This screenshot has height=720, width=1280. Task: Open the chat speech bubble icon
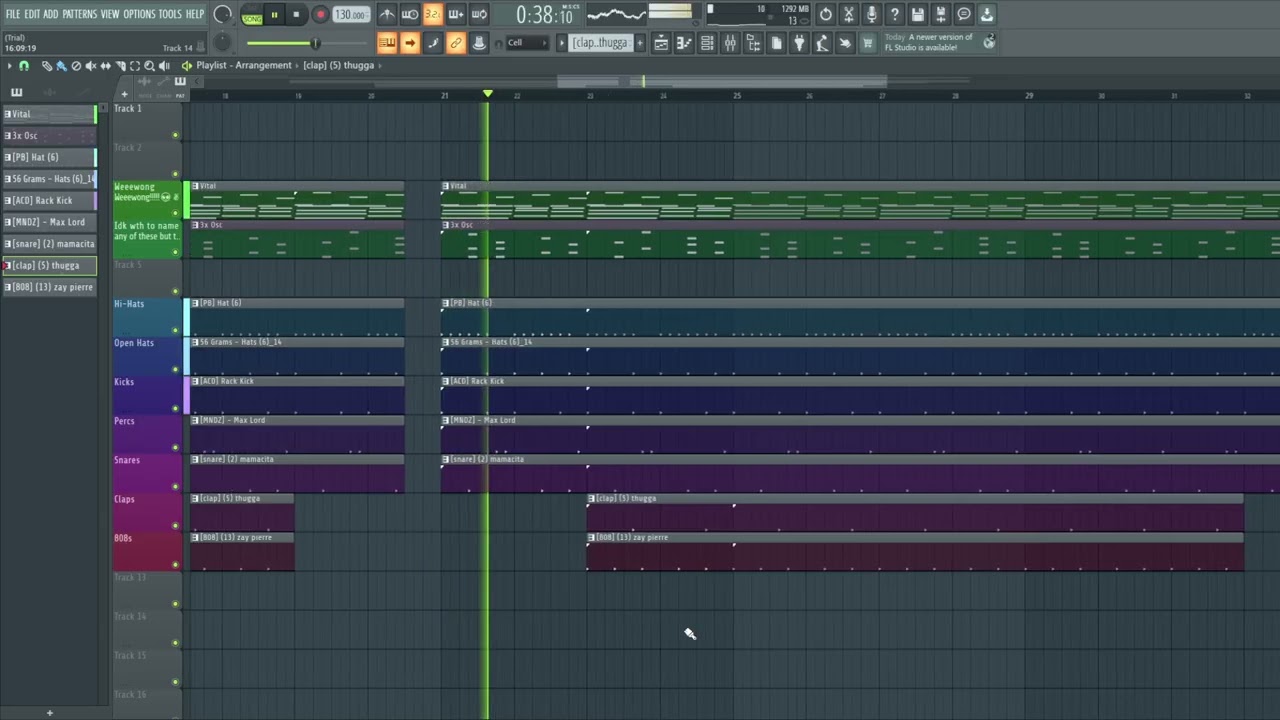click(964, 14)
